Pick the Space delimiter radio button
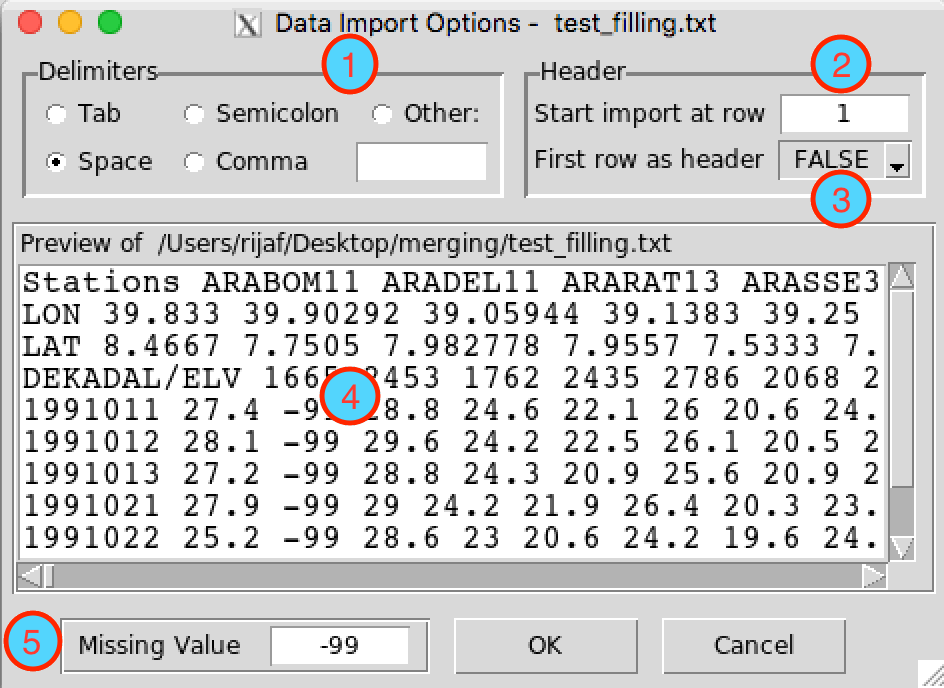The height and width of the screenshot is (688, 944). [57, 162]
